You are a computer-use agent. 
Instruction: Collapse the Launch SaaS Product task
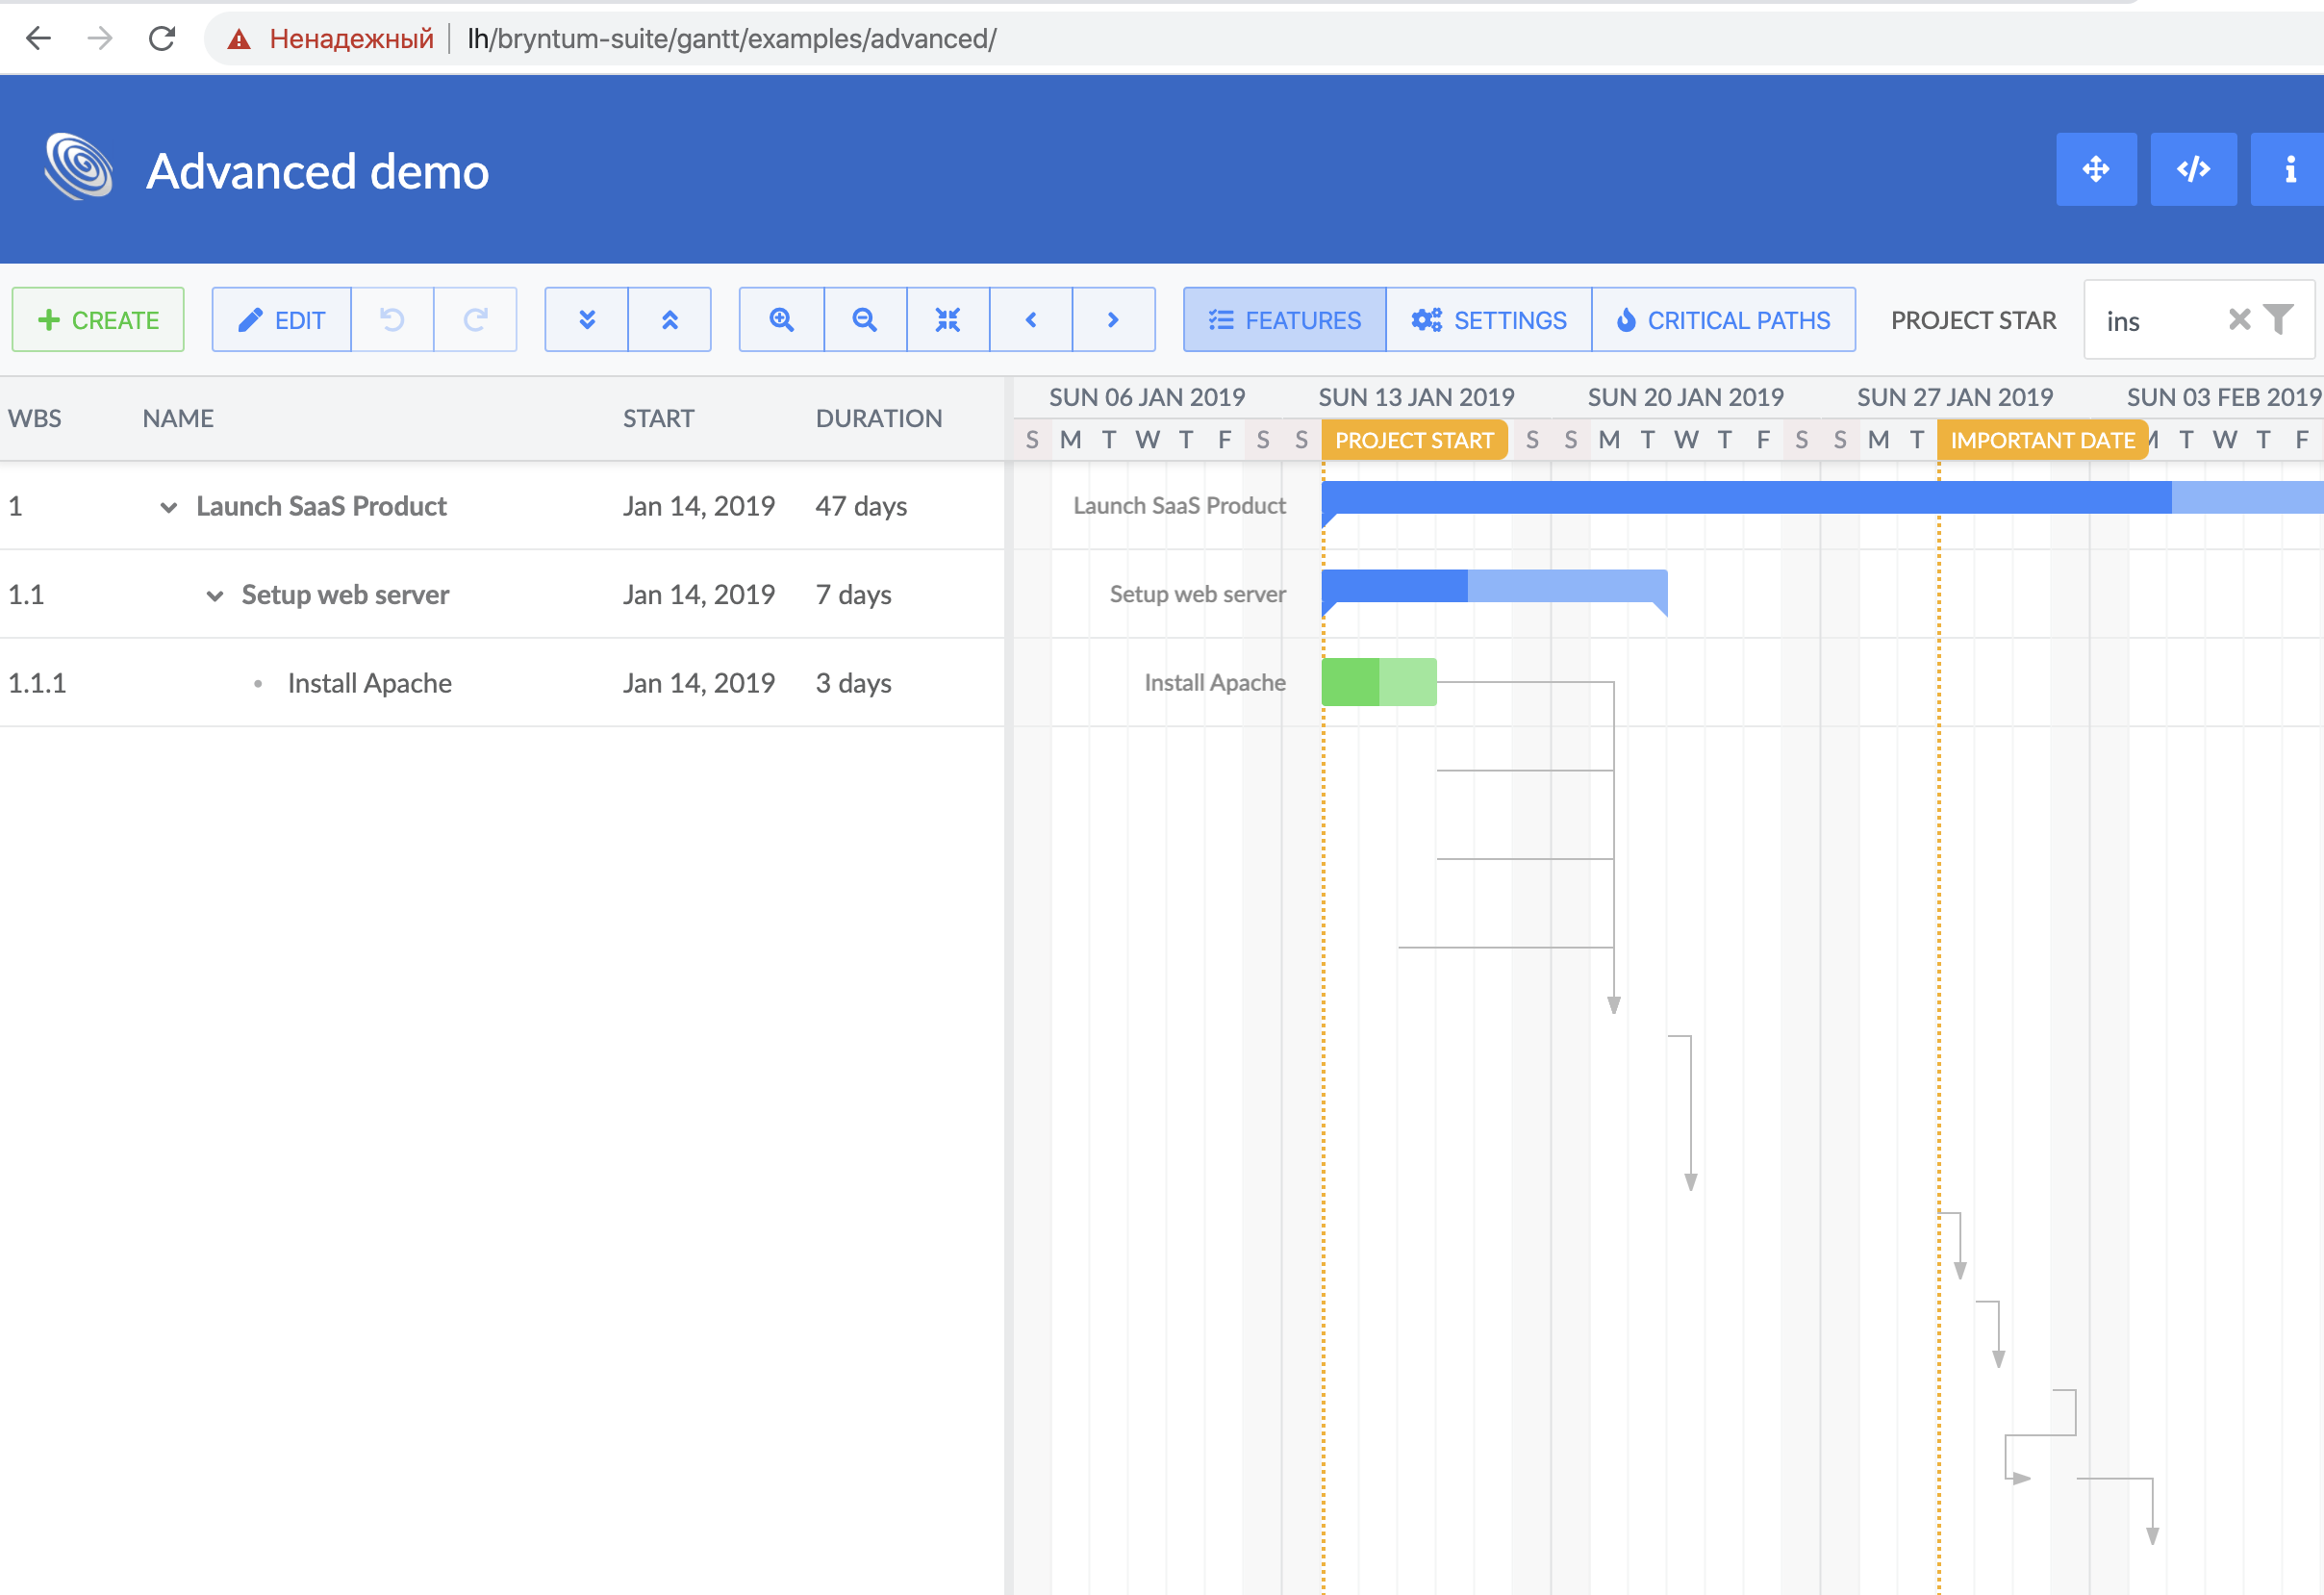pos(168,506)
